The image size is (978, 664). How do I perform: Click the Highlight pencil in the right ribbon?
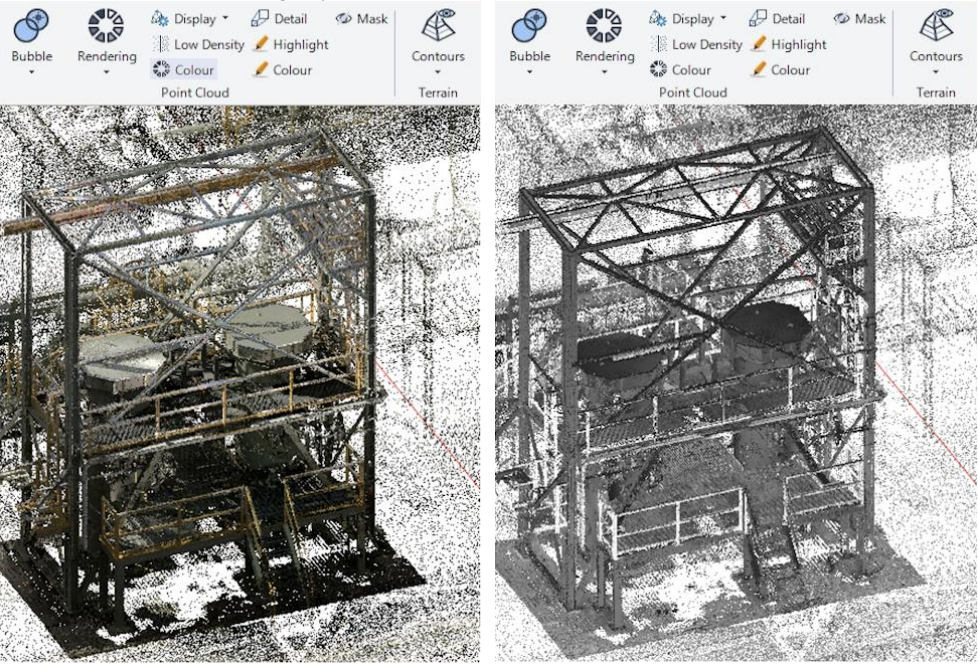(x=788, y=44)
